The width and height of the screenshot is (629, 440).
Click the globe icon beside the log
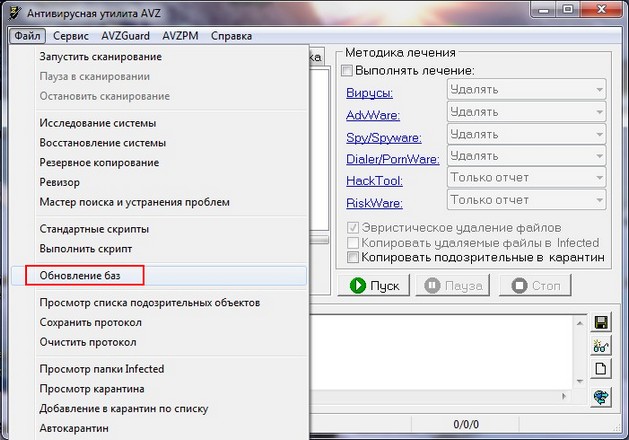tap(601, 397)
